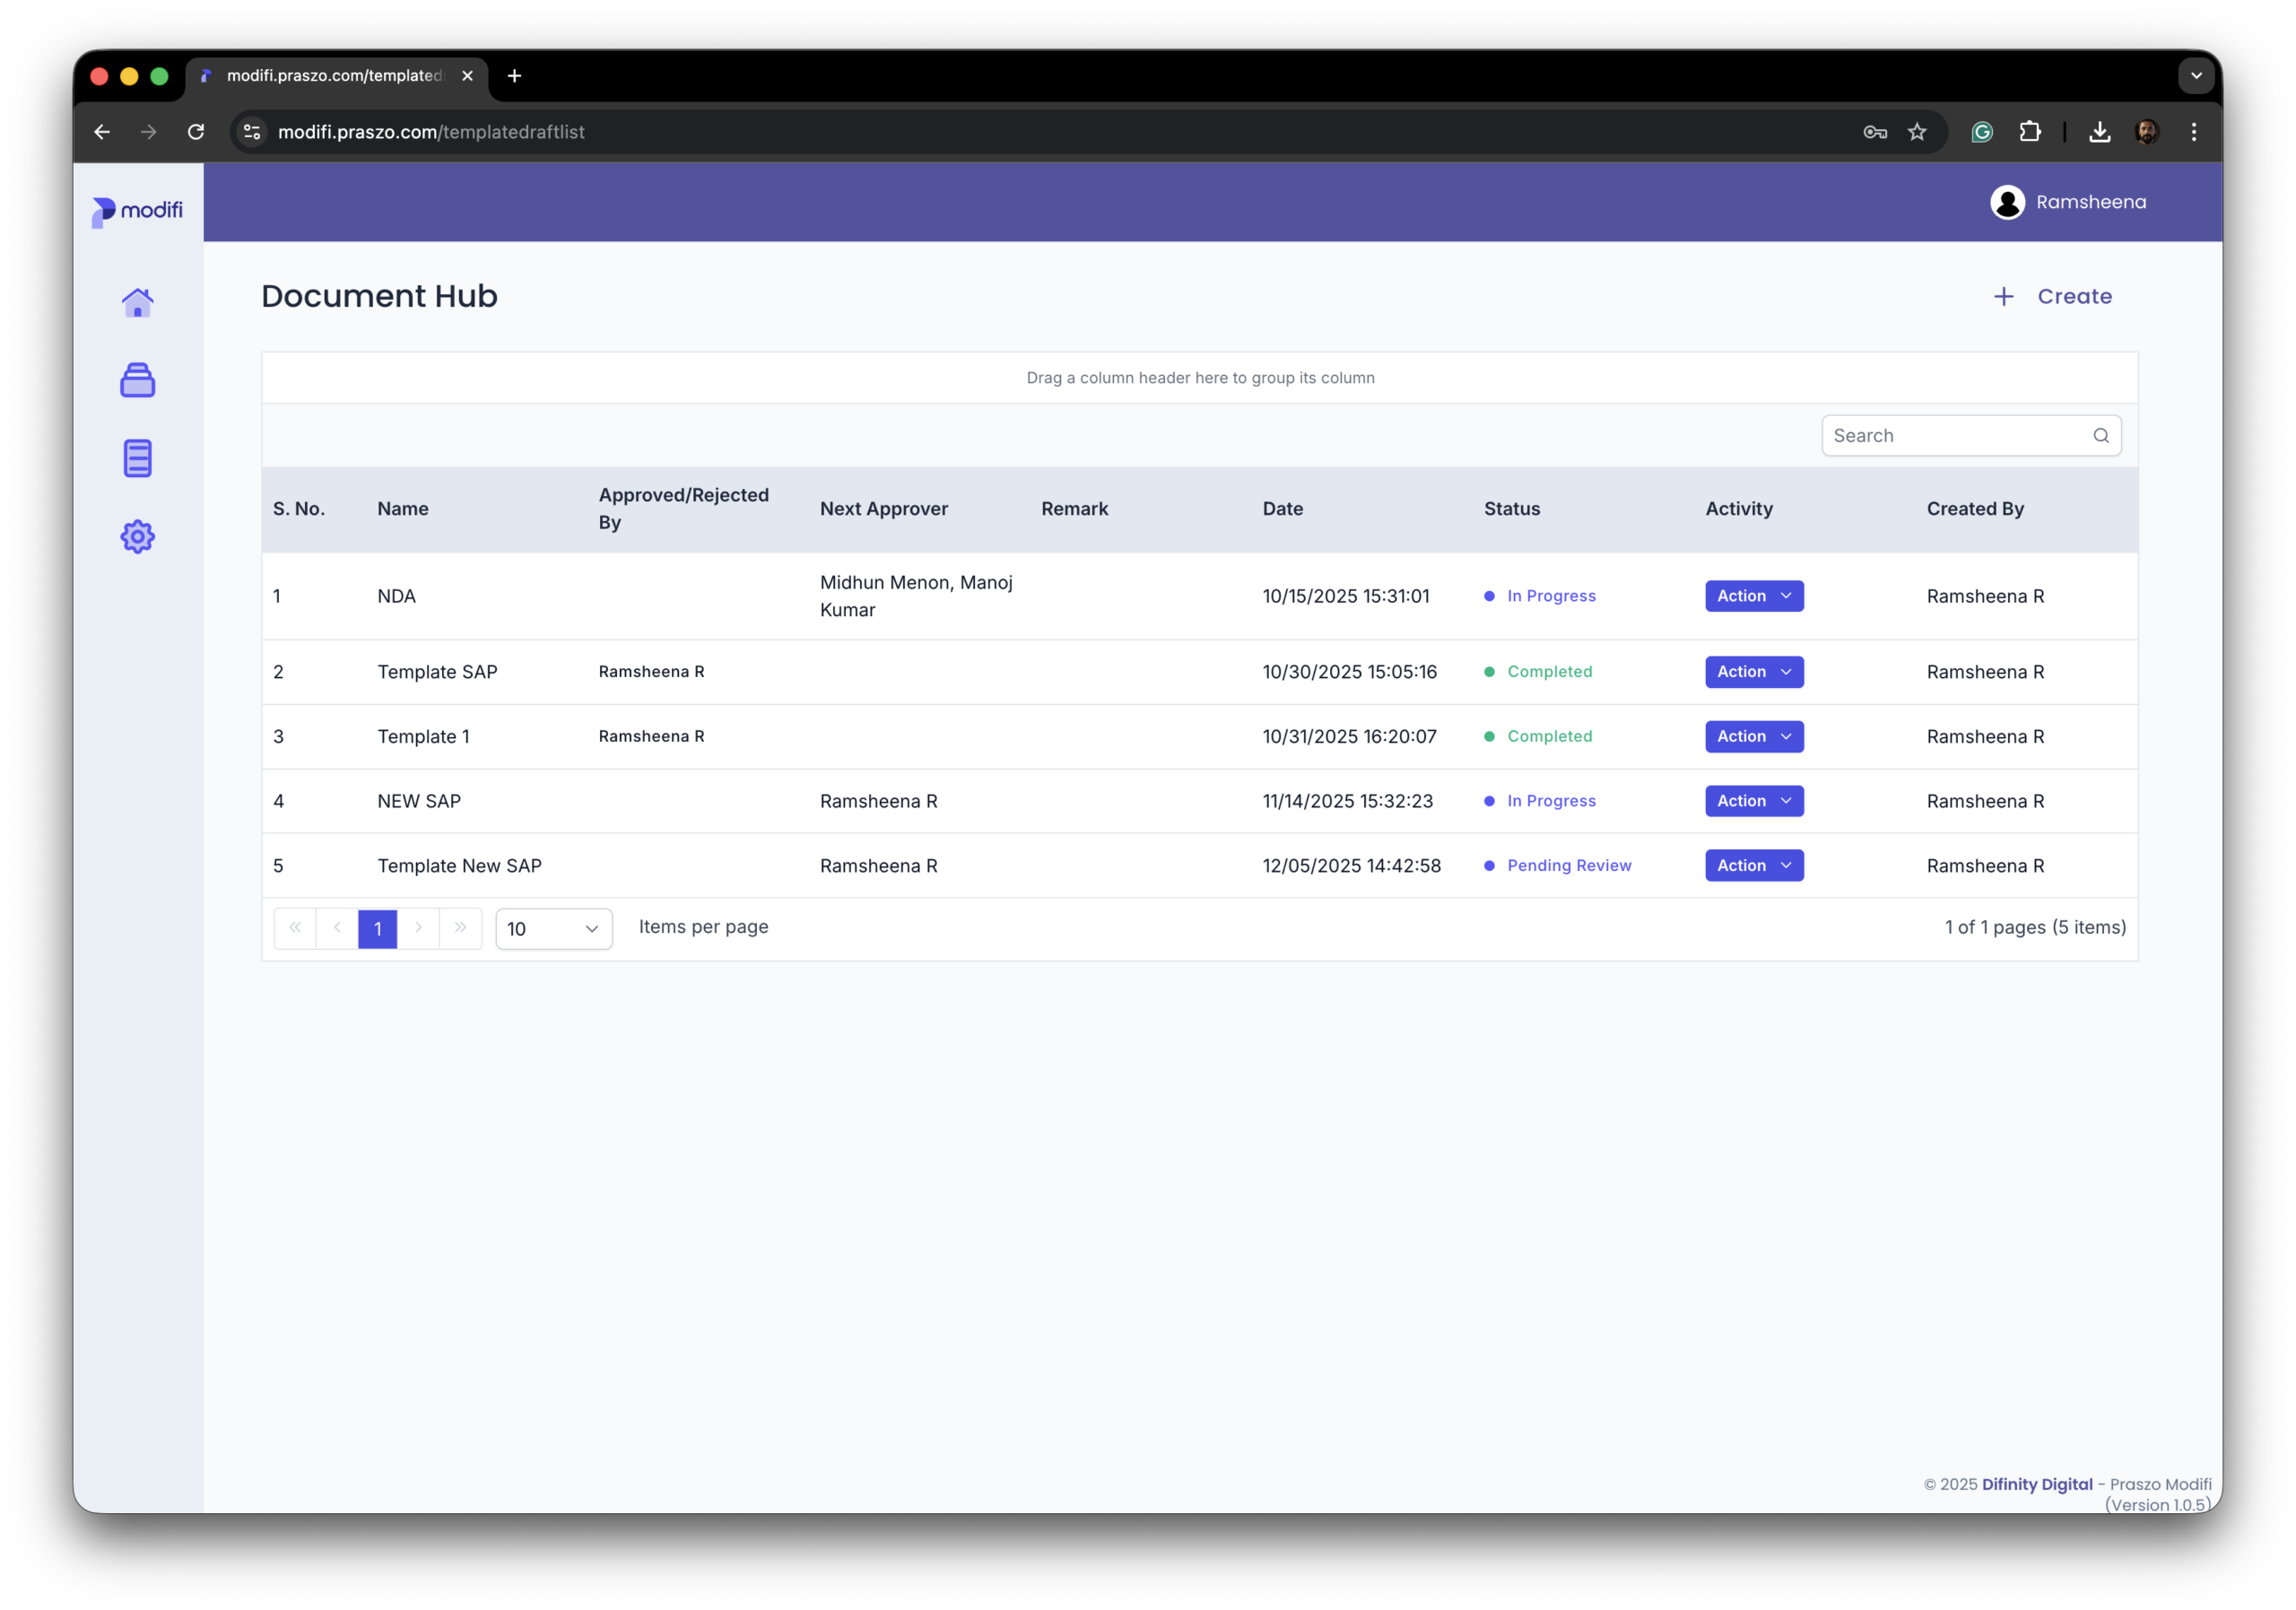Click the Template New SAP name cell

[x=459, y=866]
